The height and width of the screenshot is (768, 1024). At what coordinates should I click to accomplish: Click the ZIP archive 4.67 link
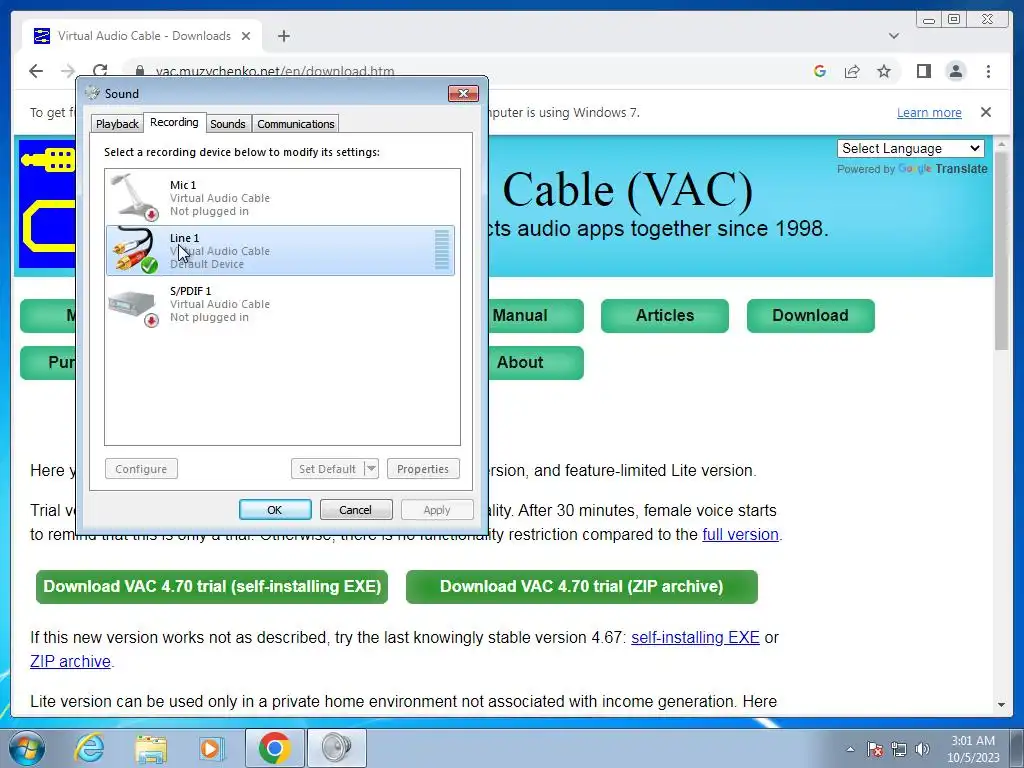pos(71,662)
